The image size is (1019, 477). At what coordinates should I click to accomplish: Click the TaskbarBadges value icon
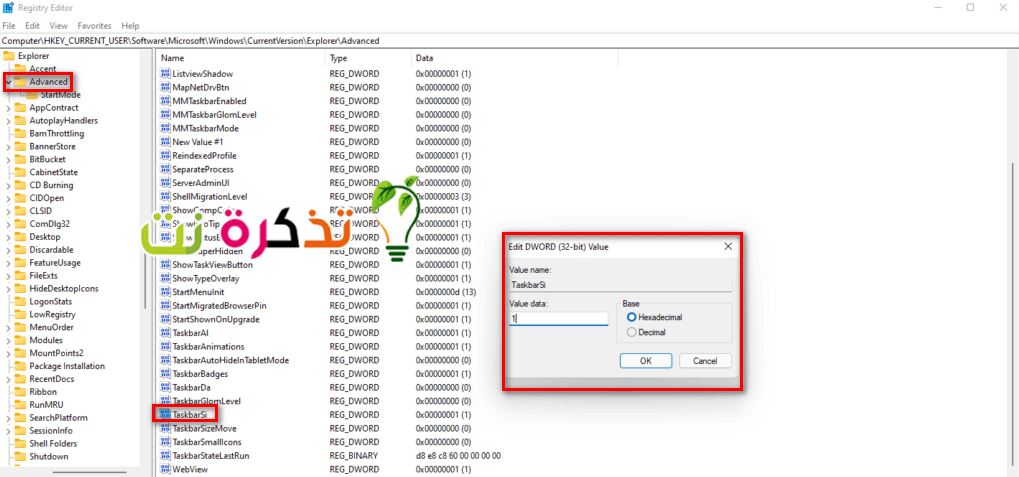(165, 374)
